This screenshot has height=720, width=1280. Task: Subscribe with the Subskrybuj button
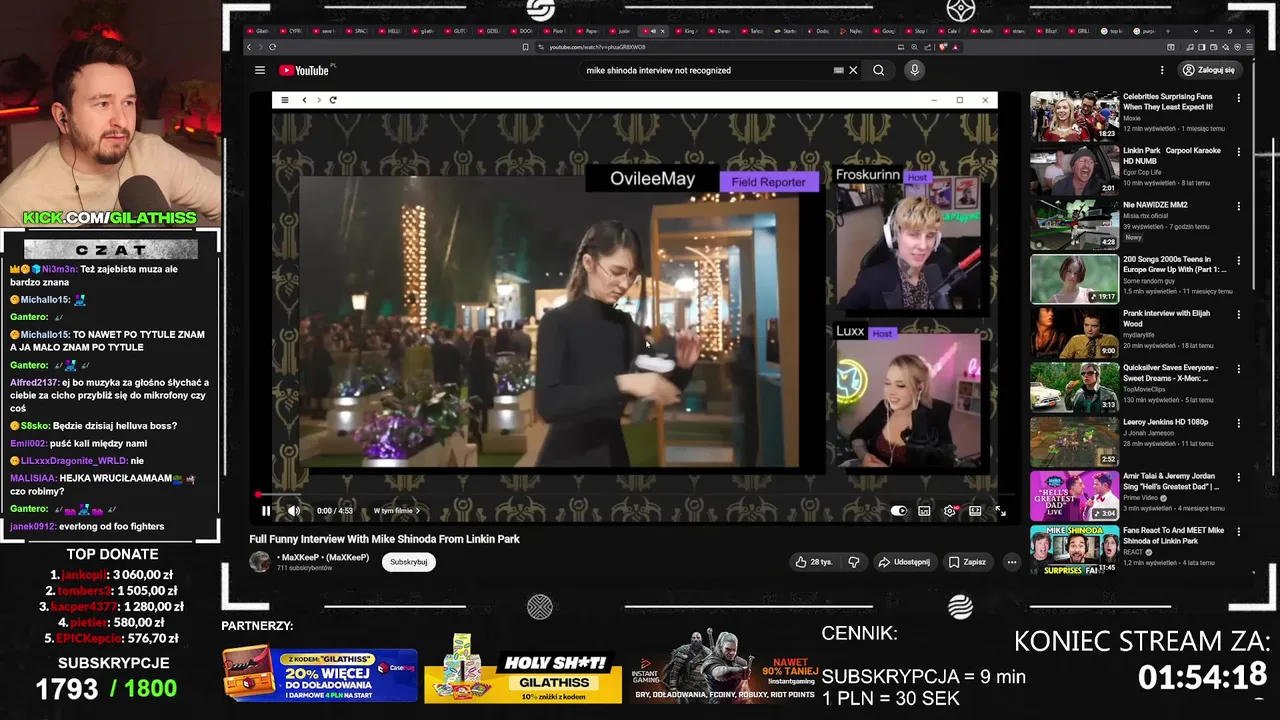[x=409, y=562]
